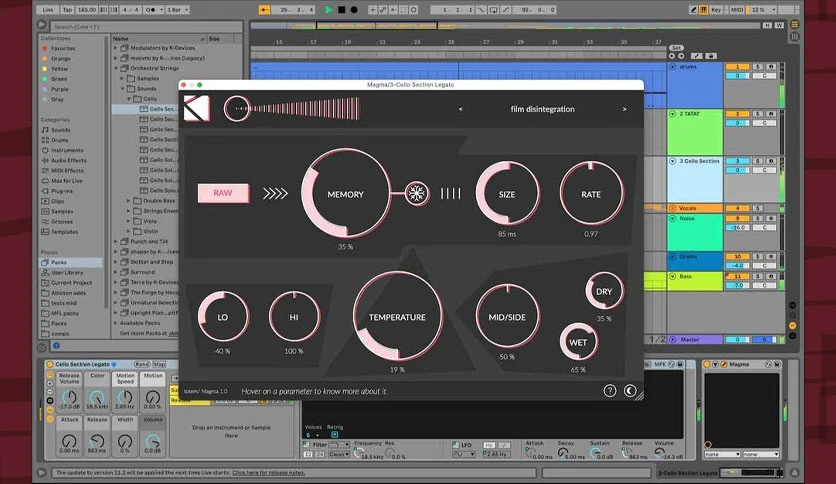Viewport: 836px width, 484px height.
Task: Toggle the computer MIDI keyboard icon
Action: 703,10
